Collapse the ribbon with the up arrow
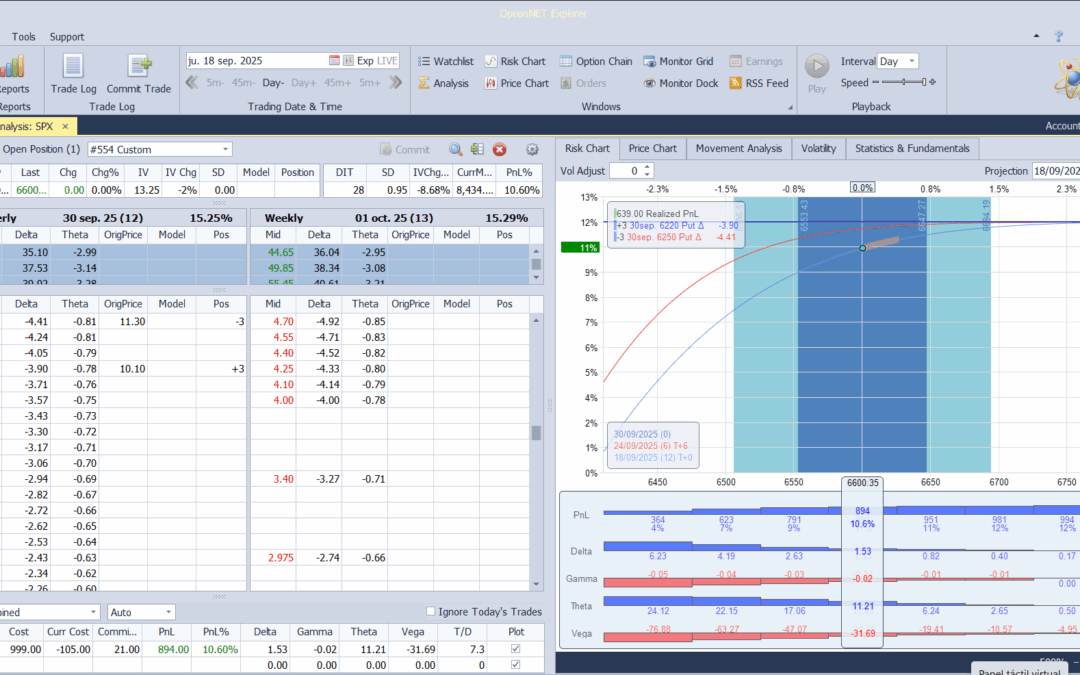The image size is (1080, 675). [1037, 36]
